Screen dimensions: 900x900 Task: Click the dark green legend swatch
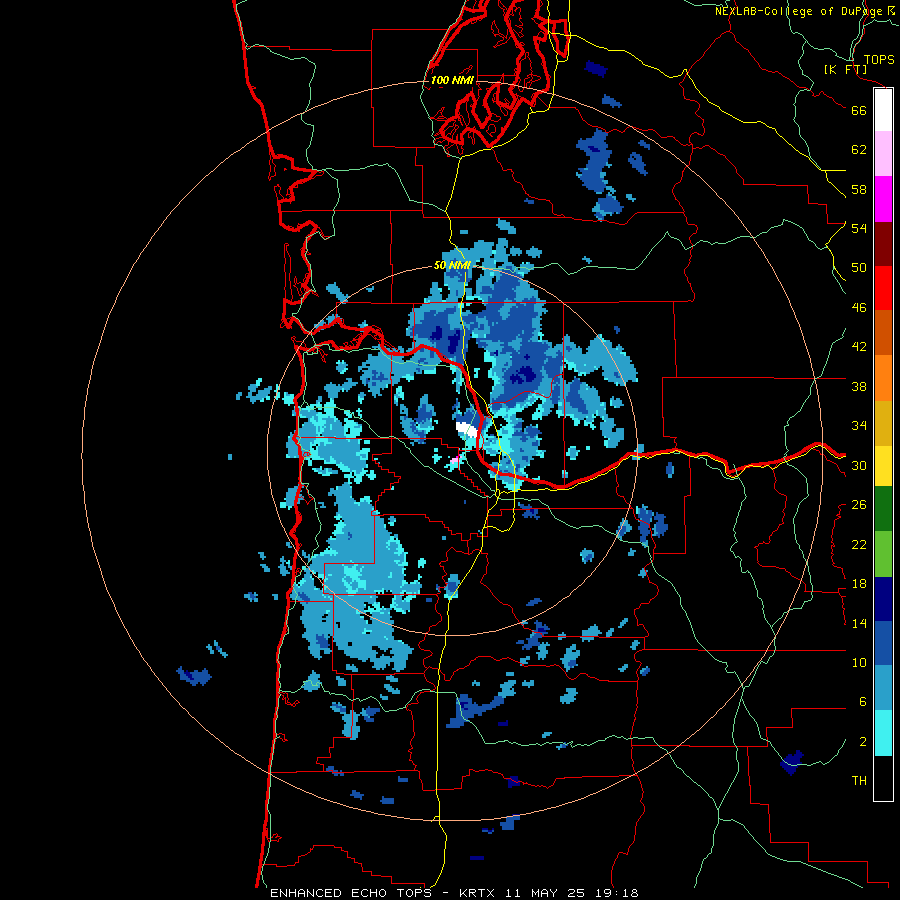point(883,509)
